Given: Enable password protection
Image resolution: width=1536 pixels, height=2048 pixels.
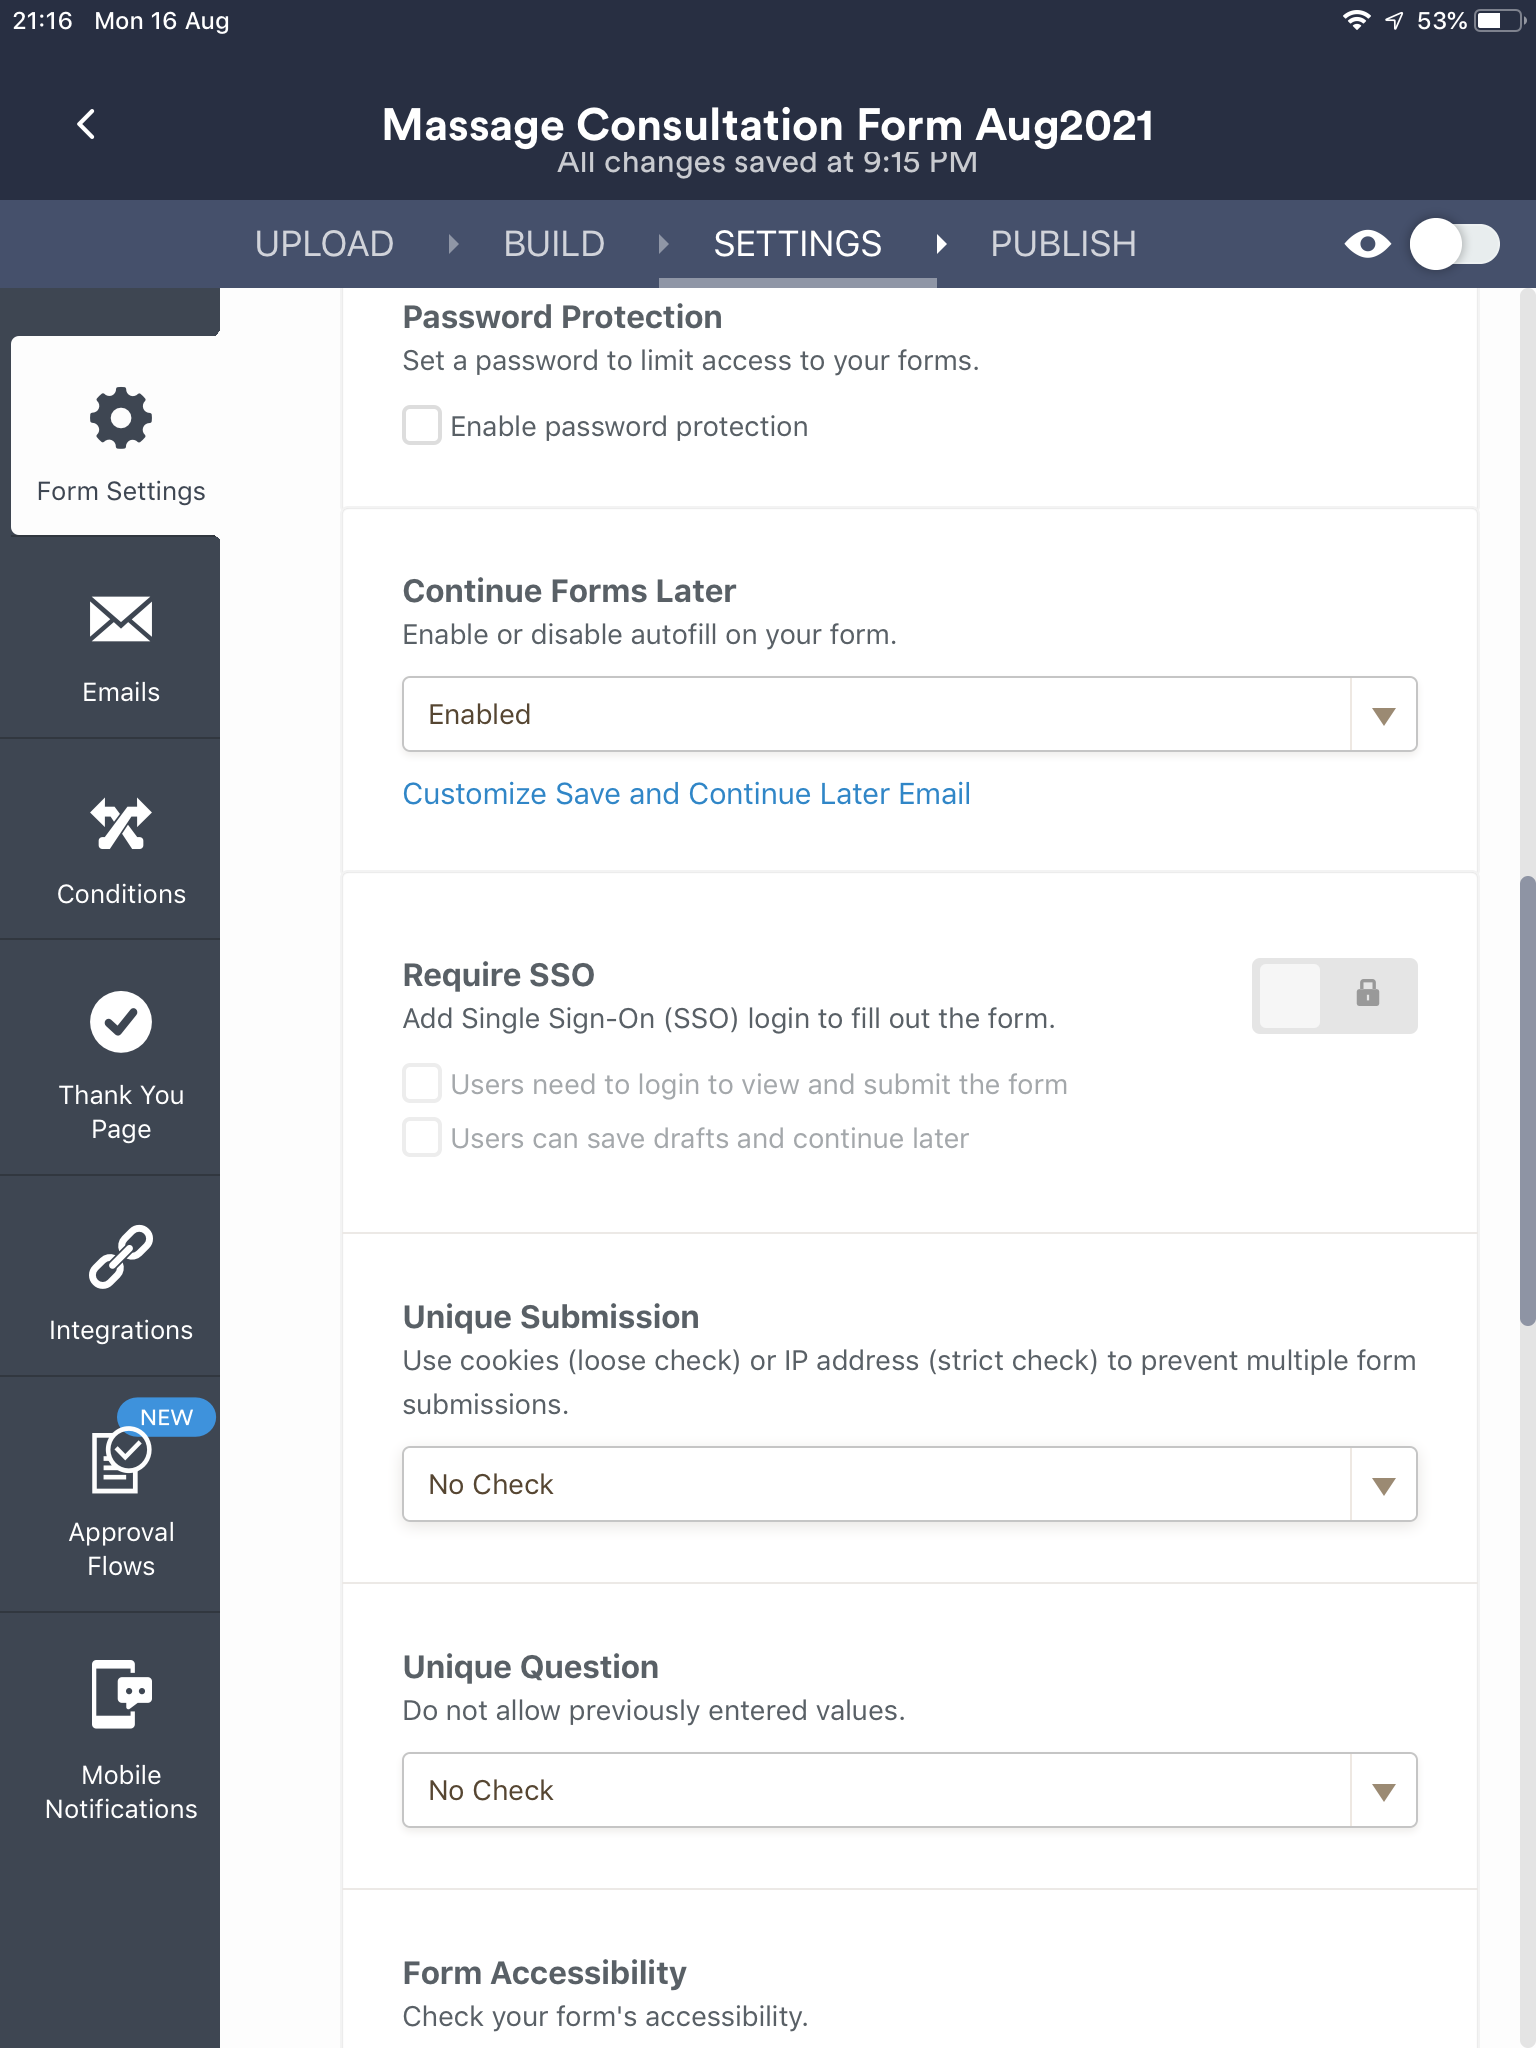Looking at the screenshot, I should click(421, 425).
